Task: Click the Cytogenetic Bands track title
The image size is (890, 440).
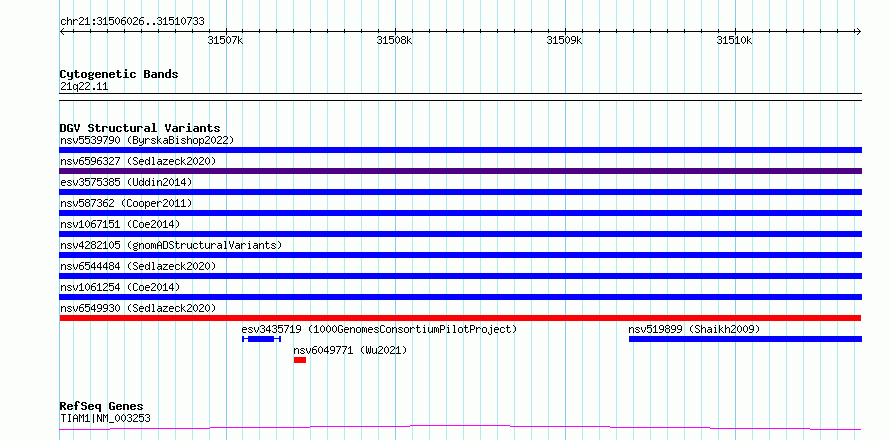Action: pyautogui.click(x=119, y=74)
